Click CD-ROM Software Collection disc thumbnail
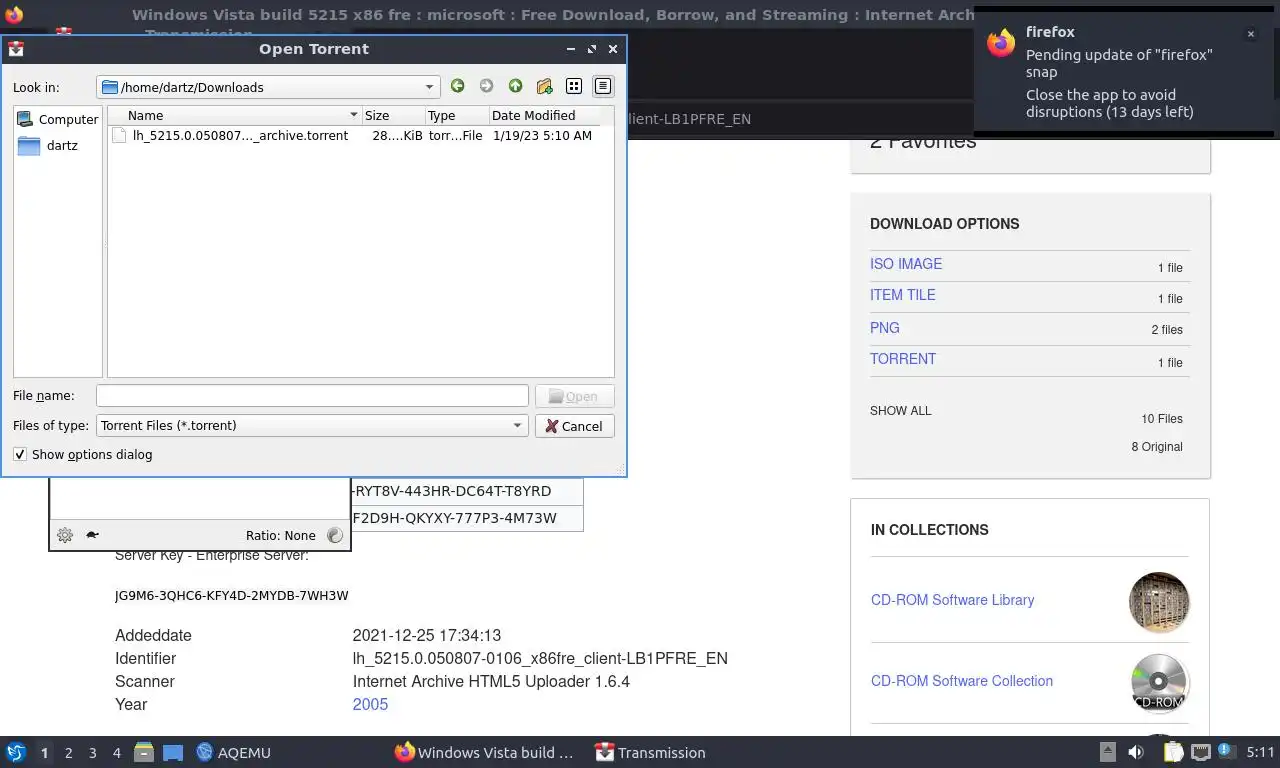The height and width of the screenshot is (768, 1280). 1159,683
